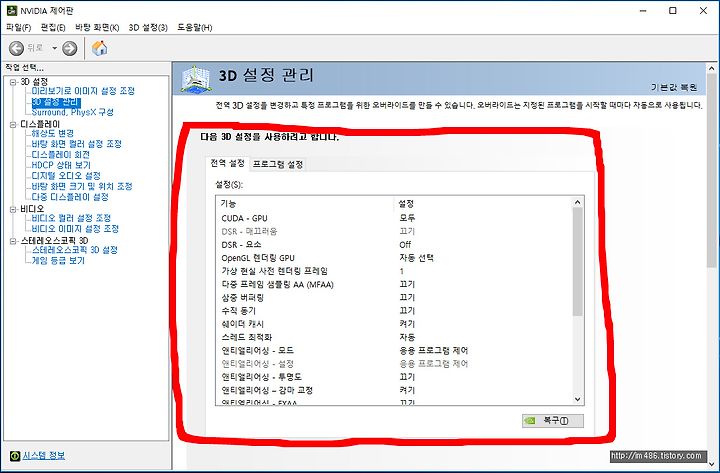Open 바탕 화면 크기 및 위치 조정
720x473 pixels.
(82, 186)
